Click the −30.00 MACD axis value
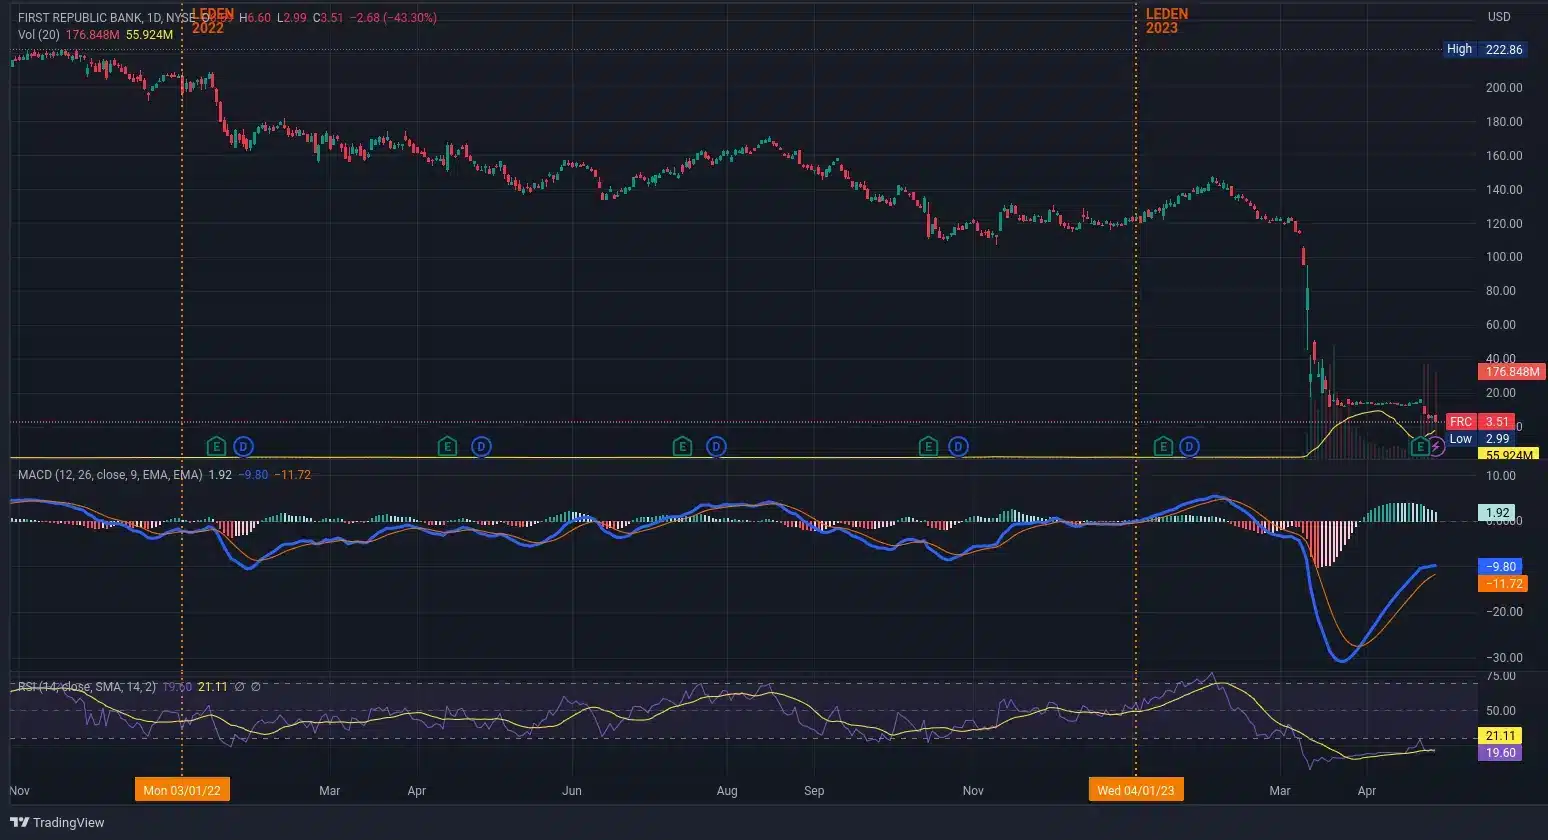The width and height of the screenshot is (1548, 840). 1503,658
